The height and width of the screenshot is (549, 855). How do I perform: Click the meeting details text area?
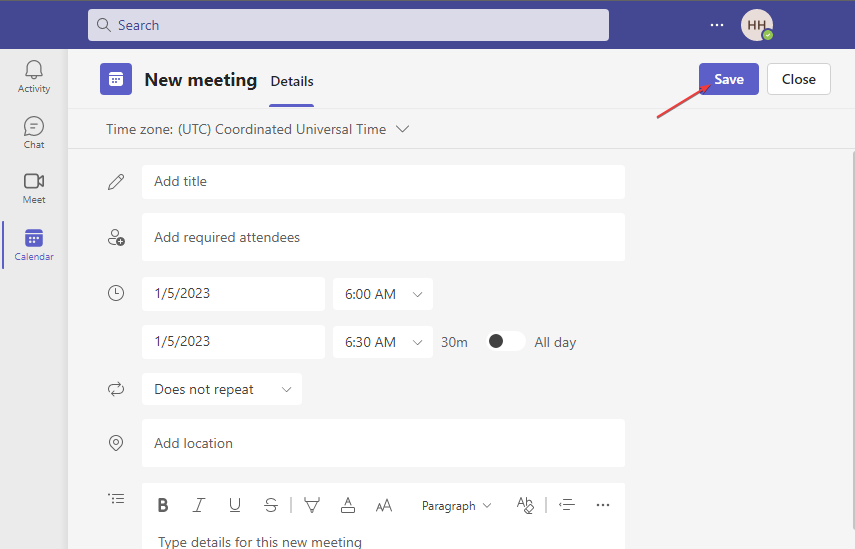tap(383, 541)
